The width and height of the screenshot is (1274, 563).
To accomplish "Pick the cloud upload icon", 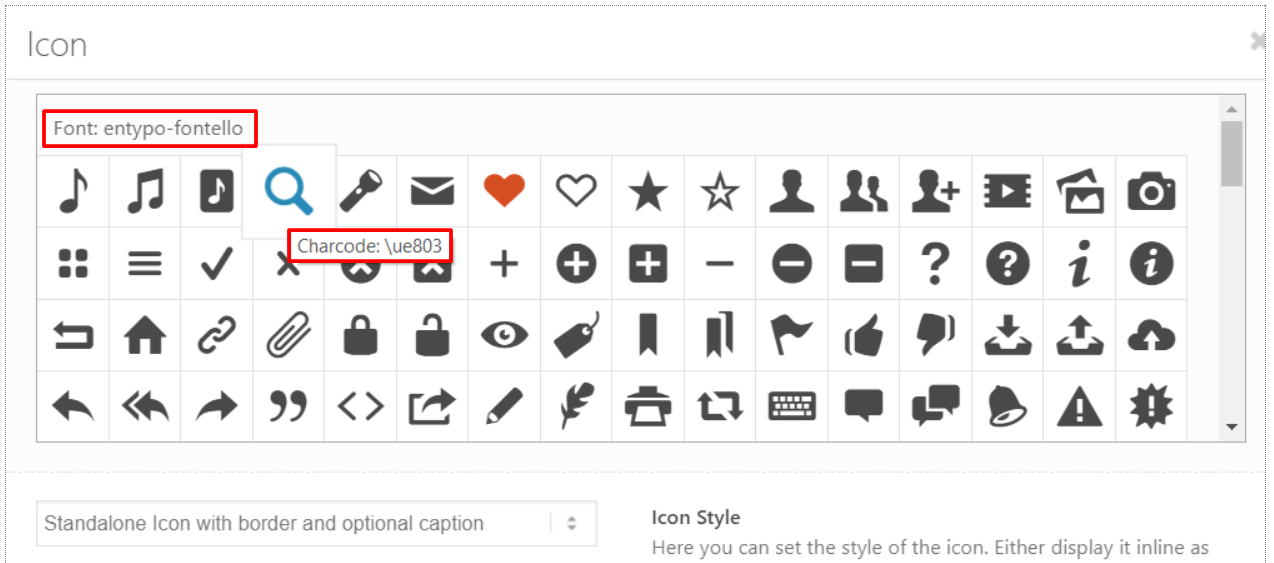I will pyautogui.click(x=1151, y=337).
